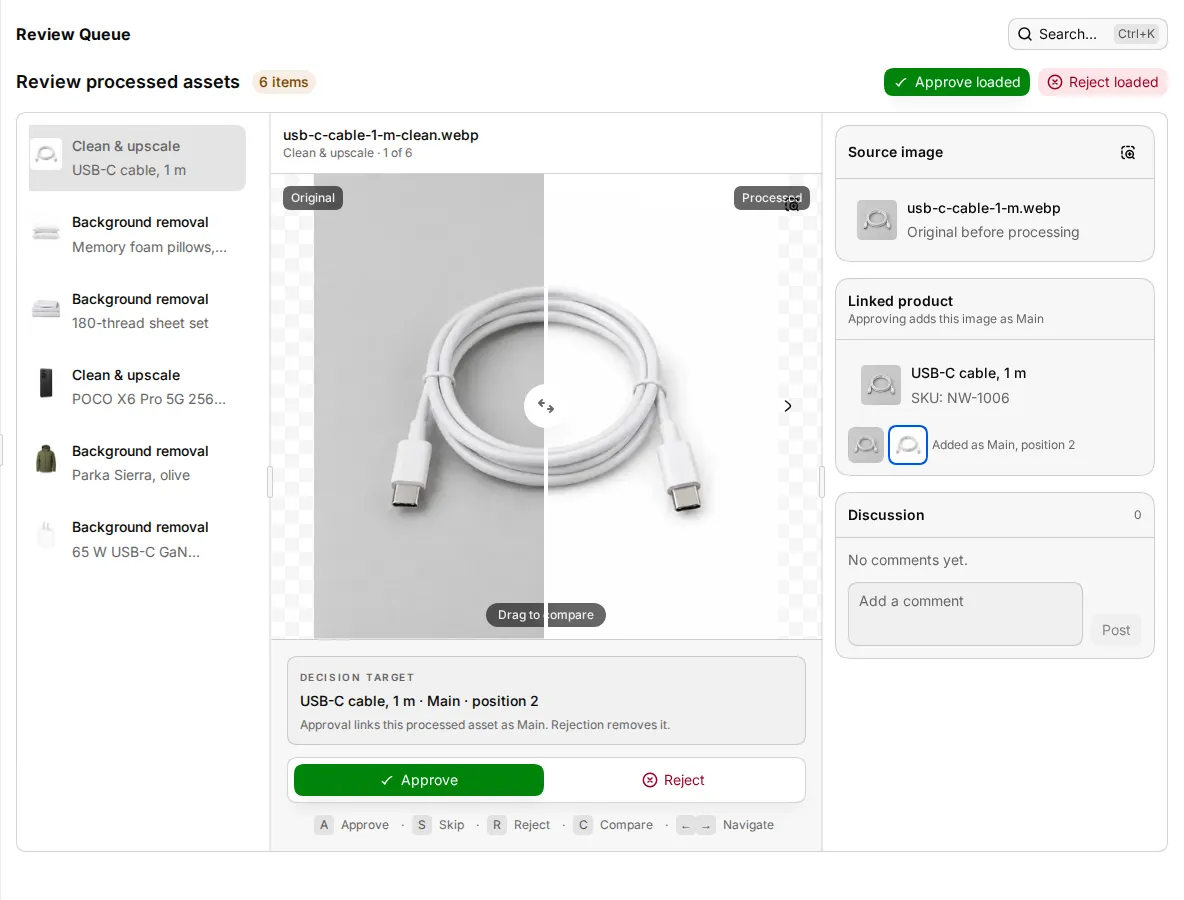Select the highlighted Main position 2 thumbnail
This screenshot has width=1184, height=900.
(908, 445)
